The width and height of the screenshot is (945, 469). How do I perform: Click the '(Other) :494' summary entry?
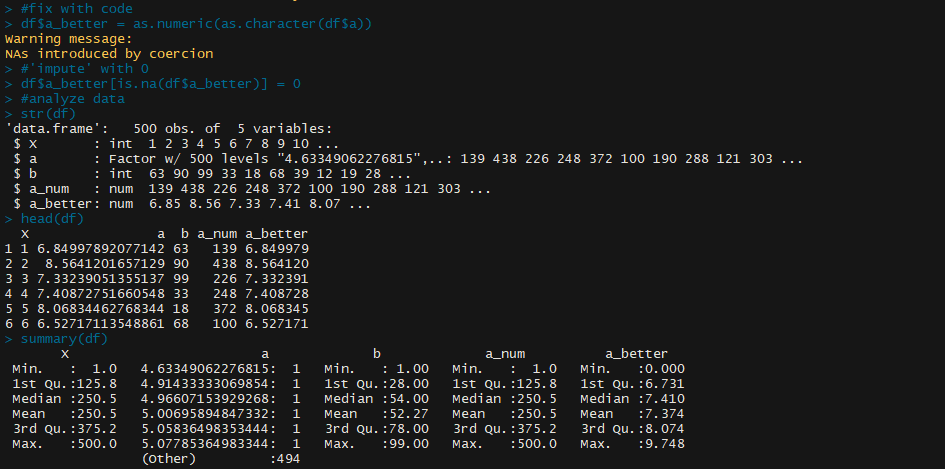pos(221,459)
